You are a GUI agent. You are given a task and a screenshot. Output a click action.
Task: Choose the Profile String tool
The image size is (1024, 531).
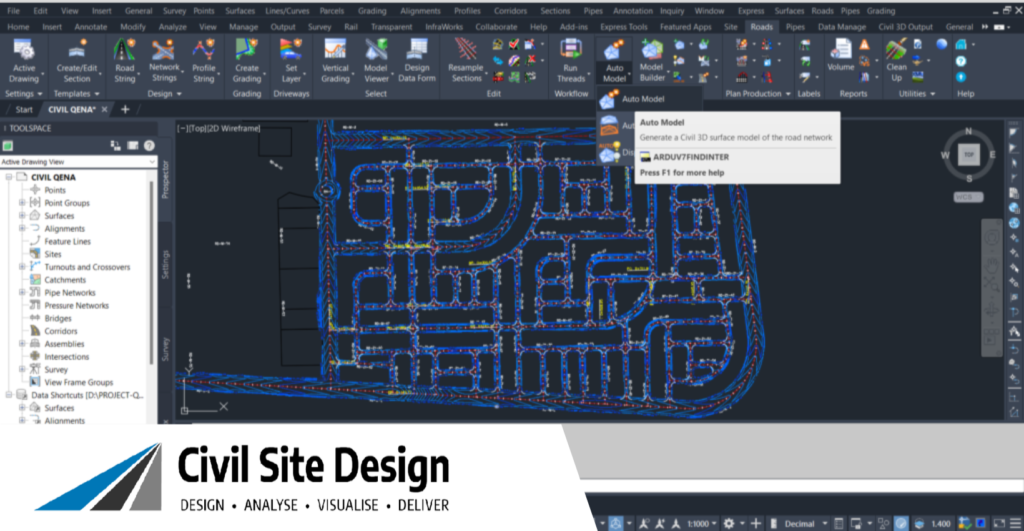pos(203,61)
